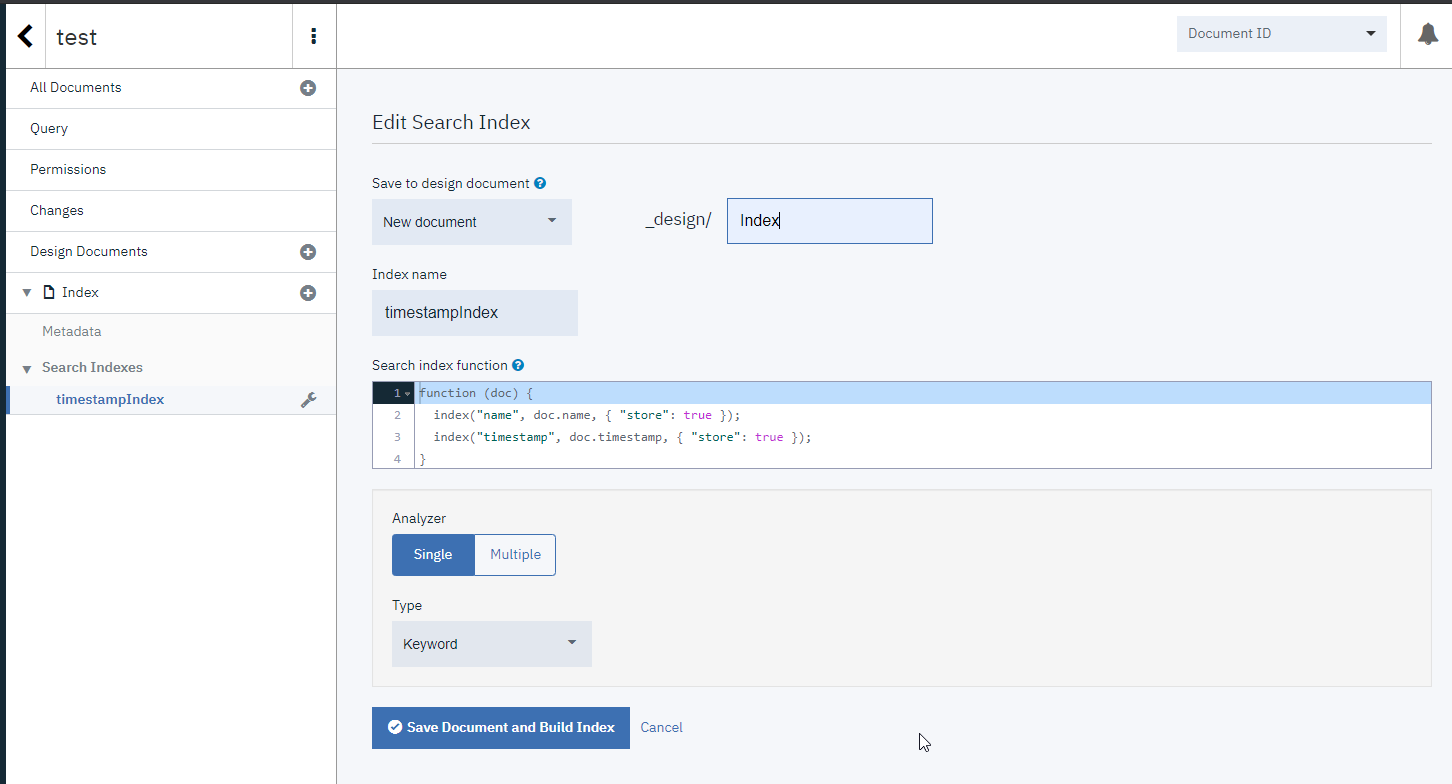Open notifications bell icon
The image size is (1452, 784).
tap(1428, 34)
